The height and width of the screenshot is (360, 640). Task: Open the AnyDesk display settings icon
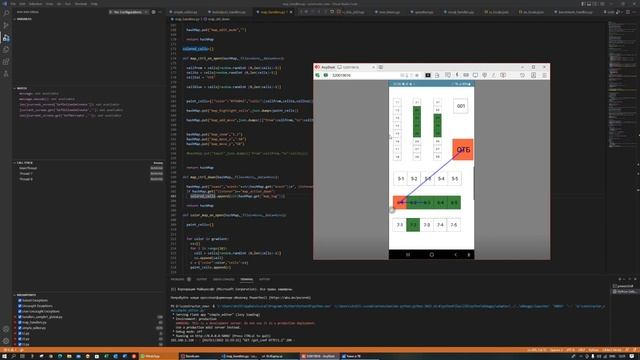[x=475, y=75]
